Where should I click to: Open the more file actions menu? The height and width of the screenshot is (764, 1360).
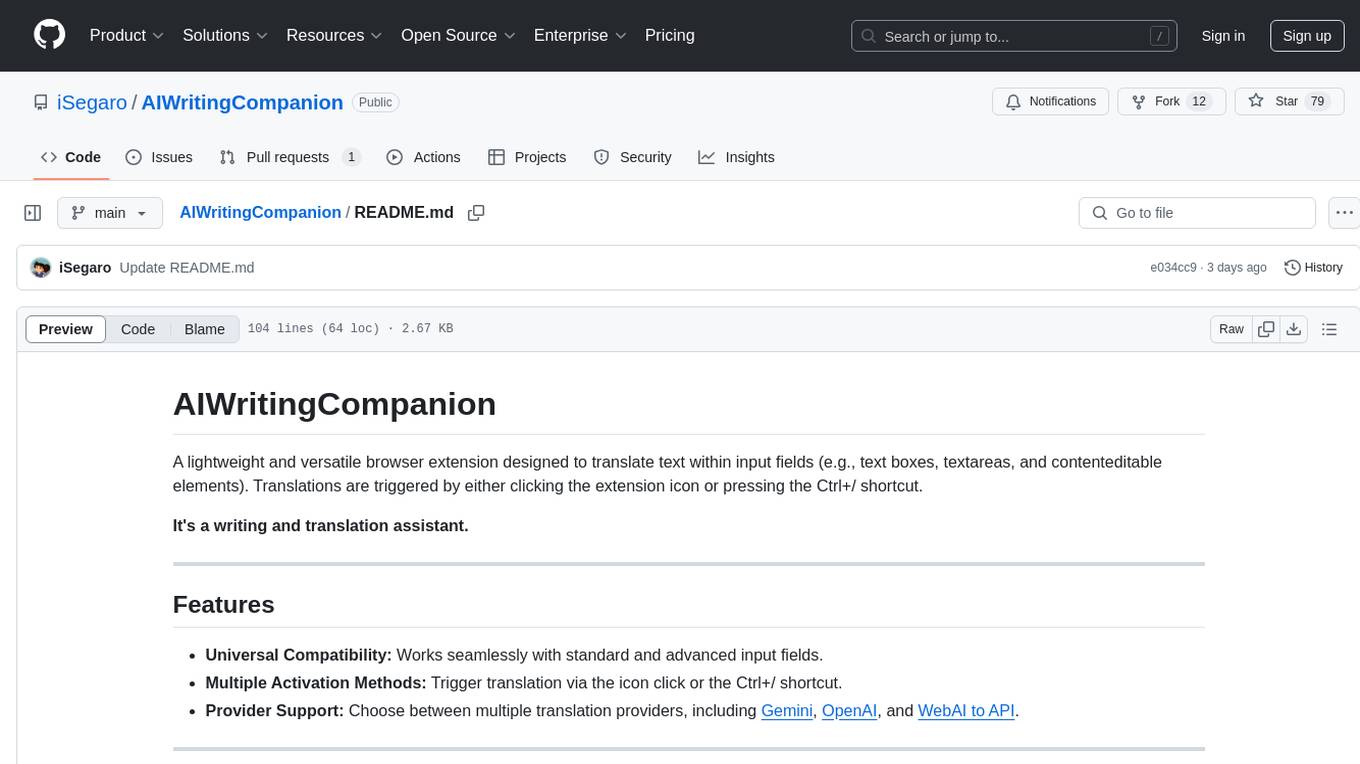click(1344, 213)
